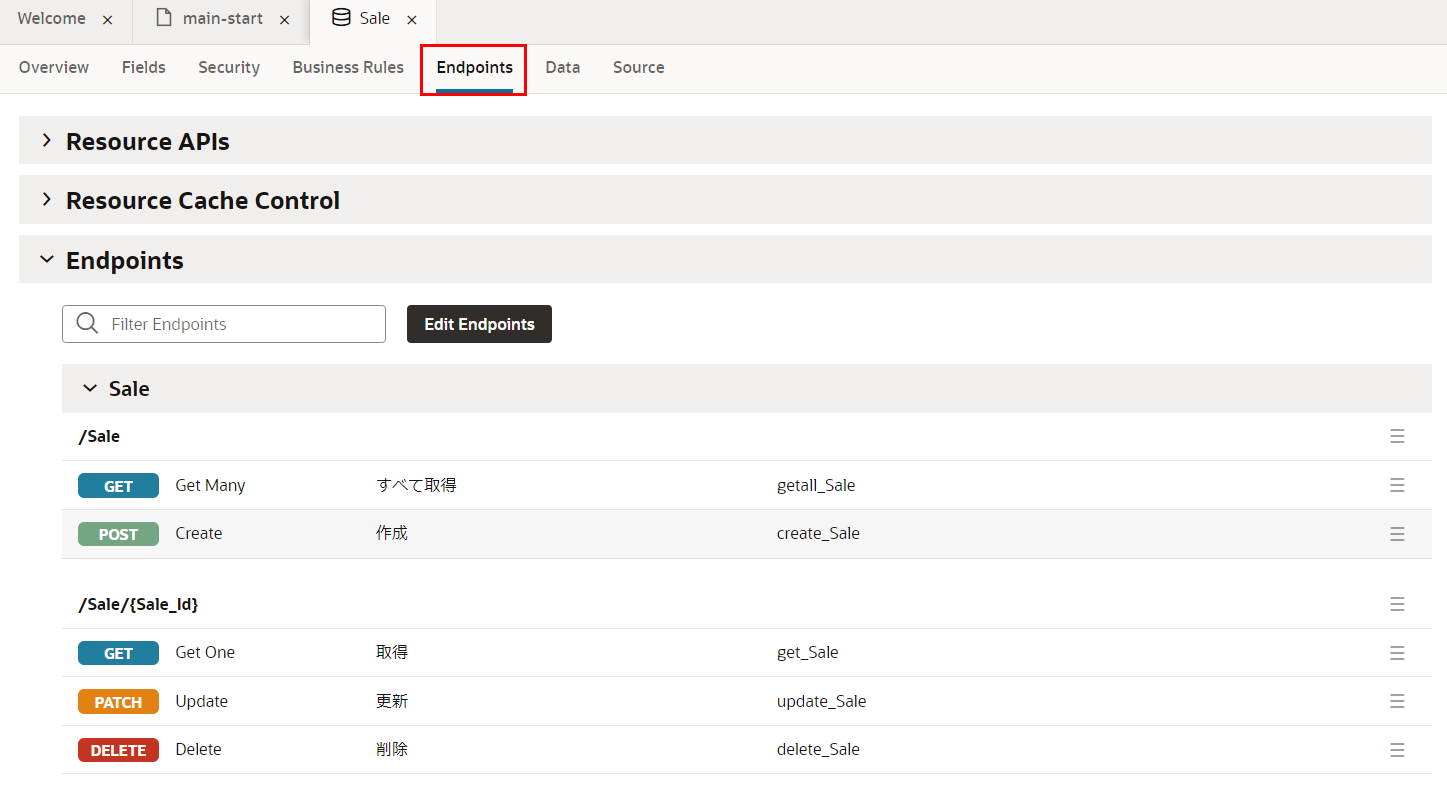Go to the Welcome tab
The image size is (1447, 793).
click(51, 19)
